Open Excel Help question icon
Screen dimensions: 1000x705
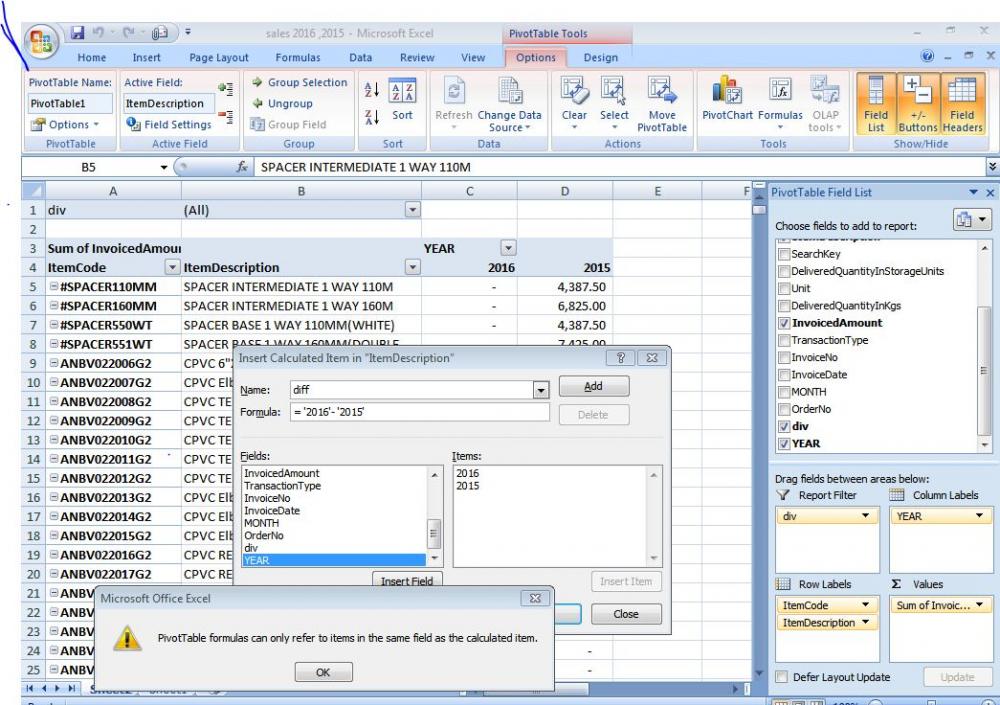coord(927,56)
